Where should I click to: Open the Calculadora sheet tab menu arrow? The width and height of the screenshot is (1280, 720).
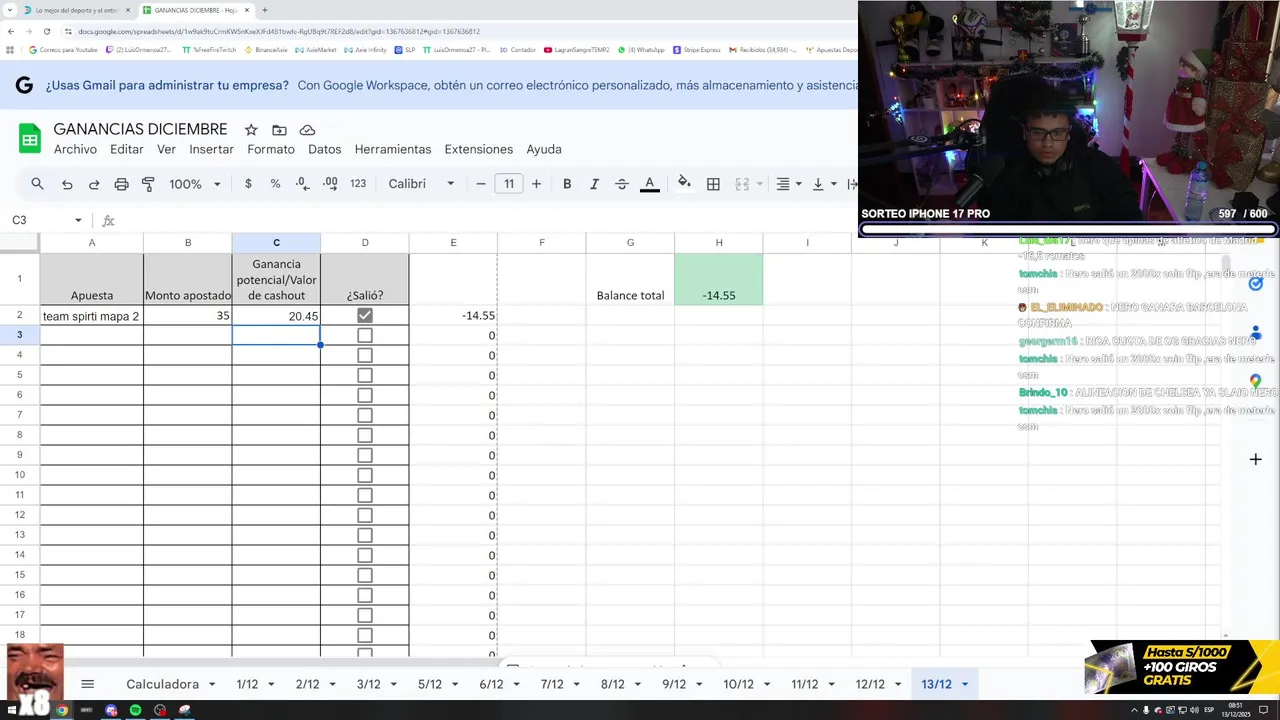[212, 684]
